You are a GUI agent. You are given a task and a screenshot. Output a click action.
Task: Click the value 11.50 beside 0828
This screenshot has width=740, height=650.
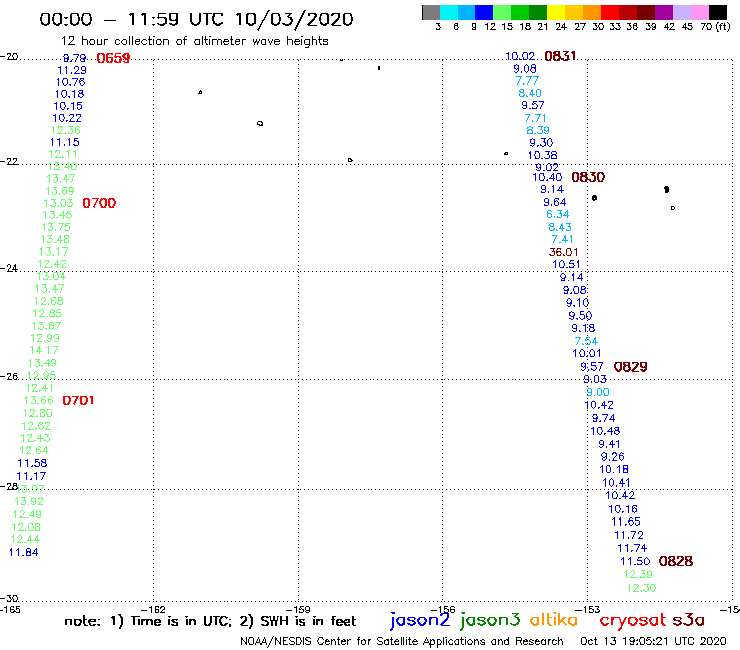635,561
